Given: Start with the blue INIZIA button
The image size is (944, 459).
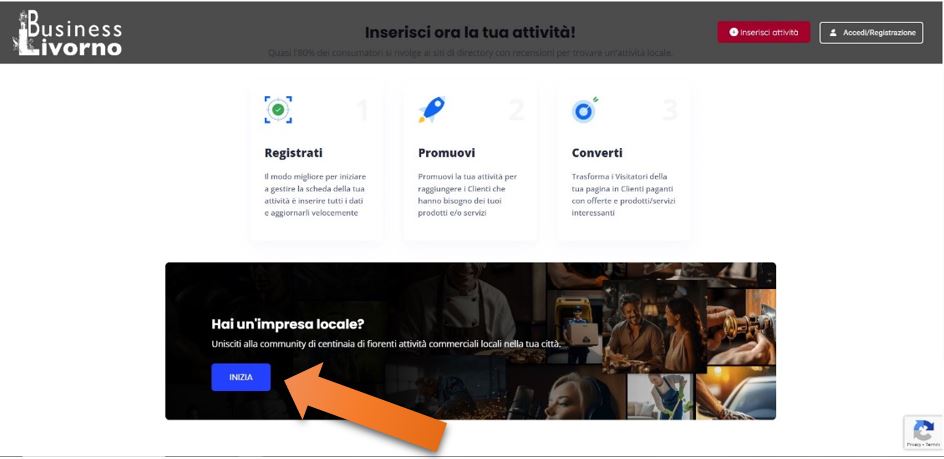Looking at the screenshot, I should [x=241, y=377].
